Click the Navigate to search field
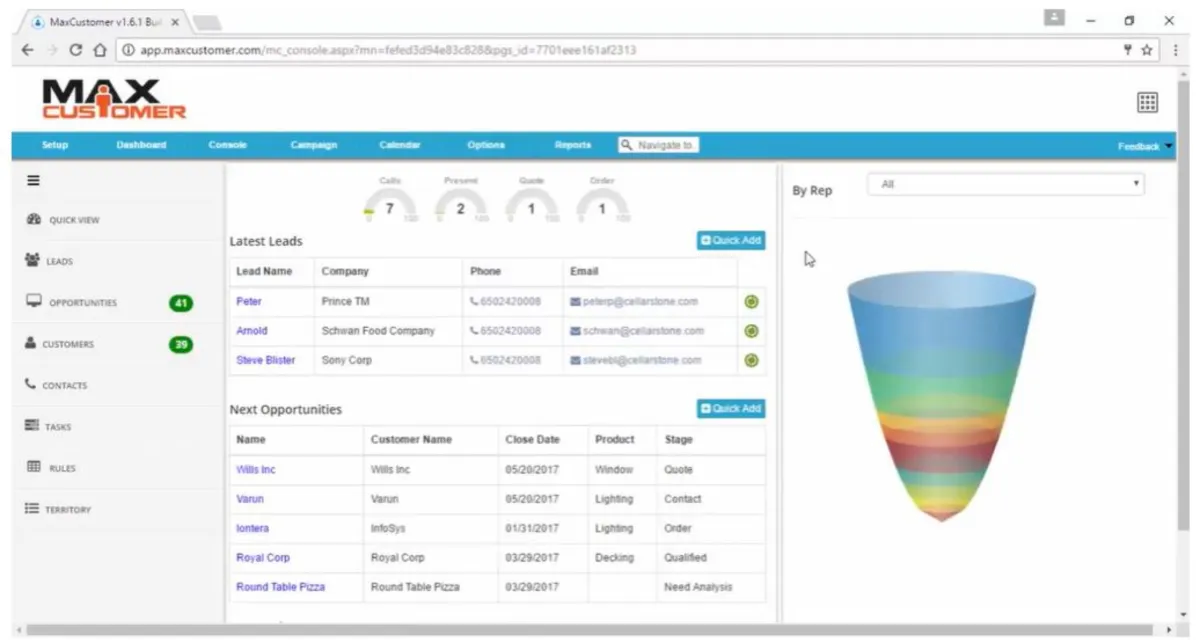 click(659, 146)
